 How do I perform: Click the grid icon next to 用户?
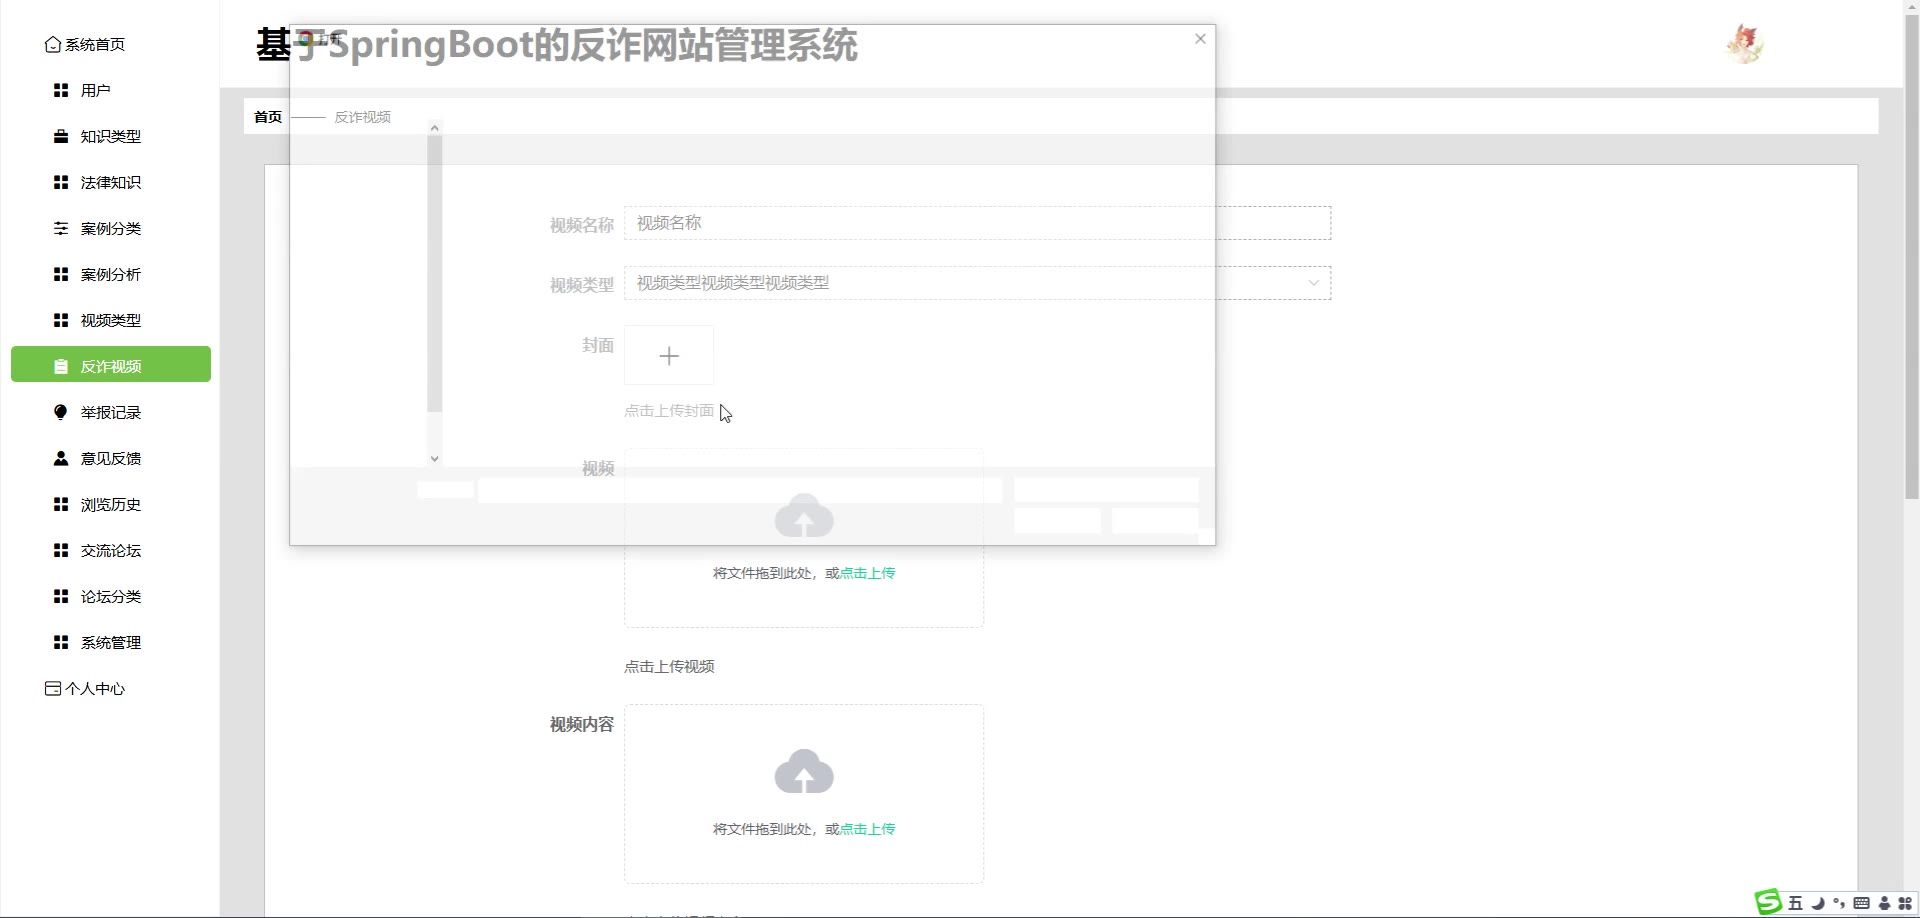click(x=61, y=90)
